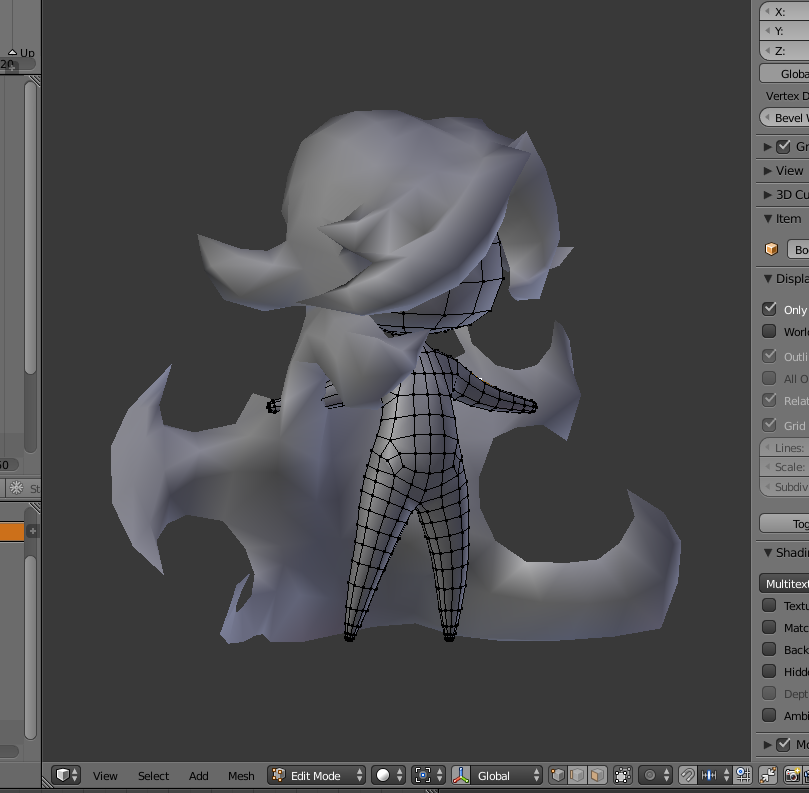Open the Multitexture shading dropdown

click(x=784, y=584)
